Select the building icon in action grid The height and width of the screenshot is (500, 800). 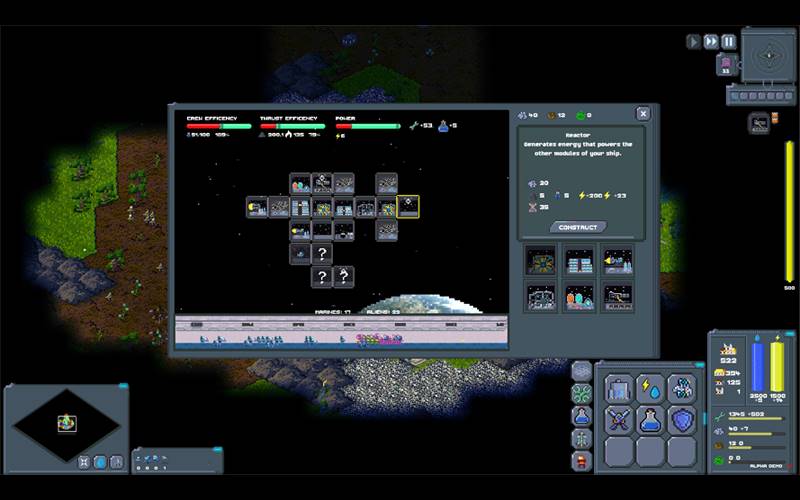618,387
